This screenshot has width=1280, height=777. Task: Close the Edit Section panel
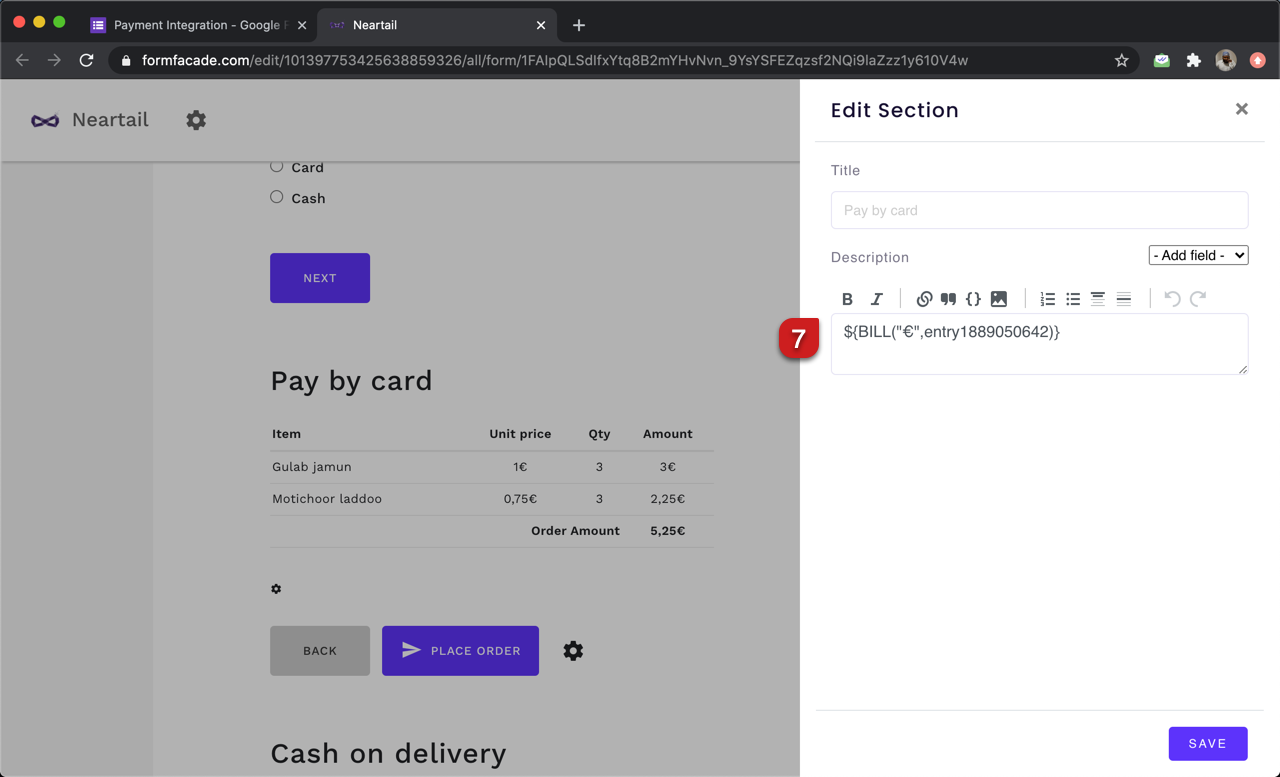(x=1241, y=109)
